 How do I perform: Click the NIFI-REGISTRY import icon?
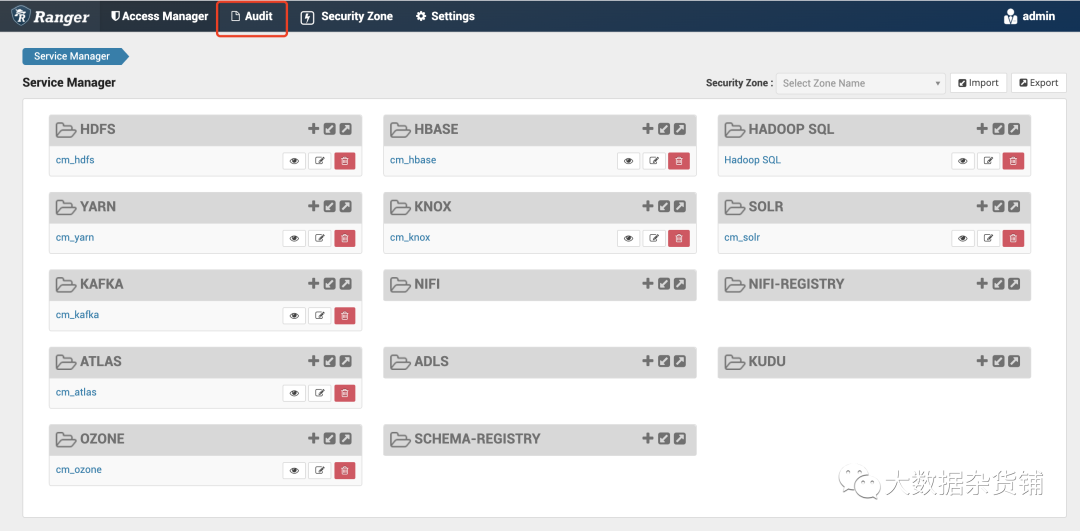pos(999,284)
